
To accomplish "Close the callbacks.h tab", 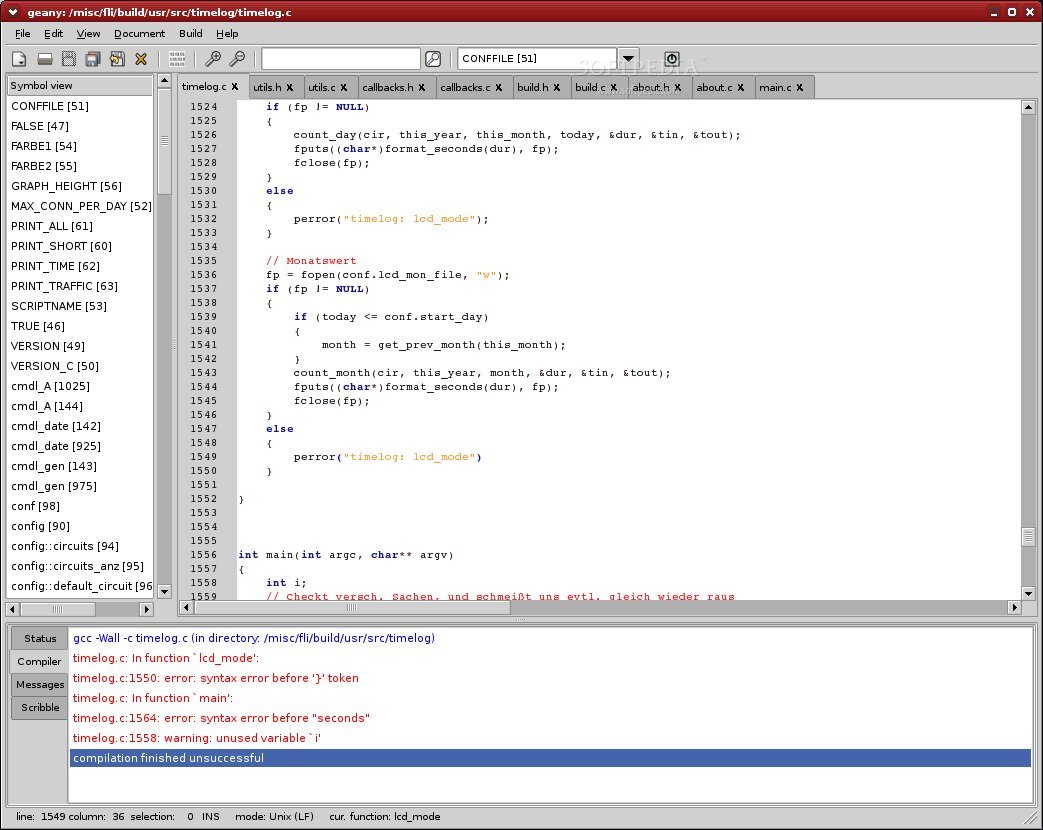I will pyautogui.click(x=422, y=87).
